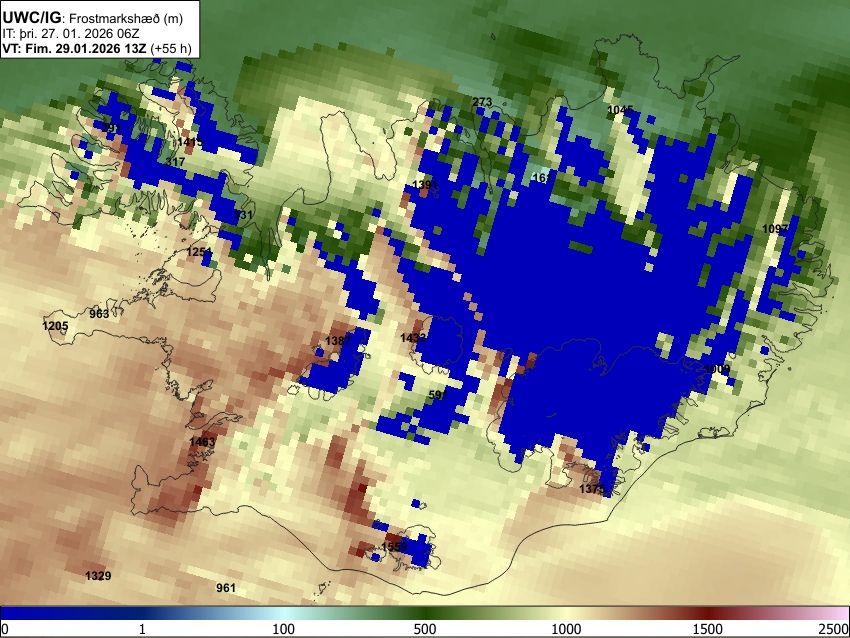
Task: Select the map value 961
Action: [226, 588]
